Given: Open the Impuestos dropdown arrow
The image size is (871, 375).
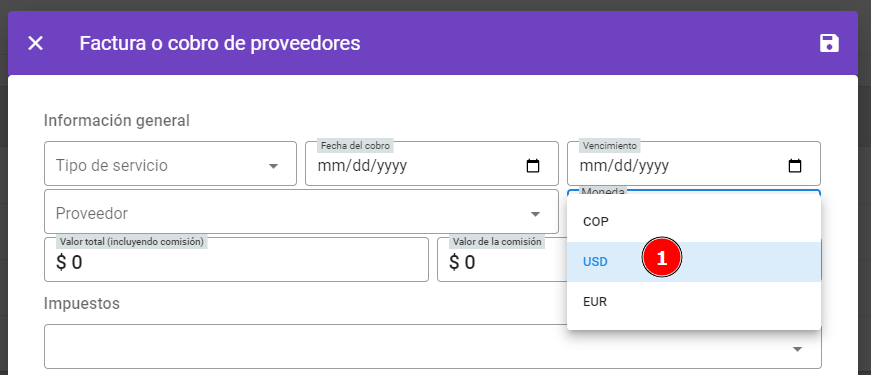Looking at the screenshot, I should (797, 349).
